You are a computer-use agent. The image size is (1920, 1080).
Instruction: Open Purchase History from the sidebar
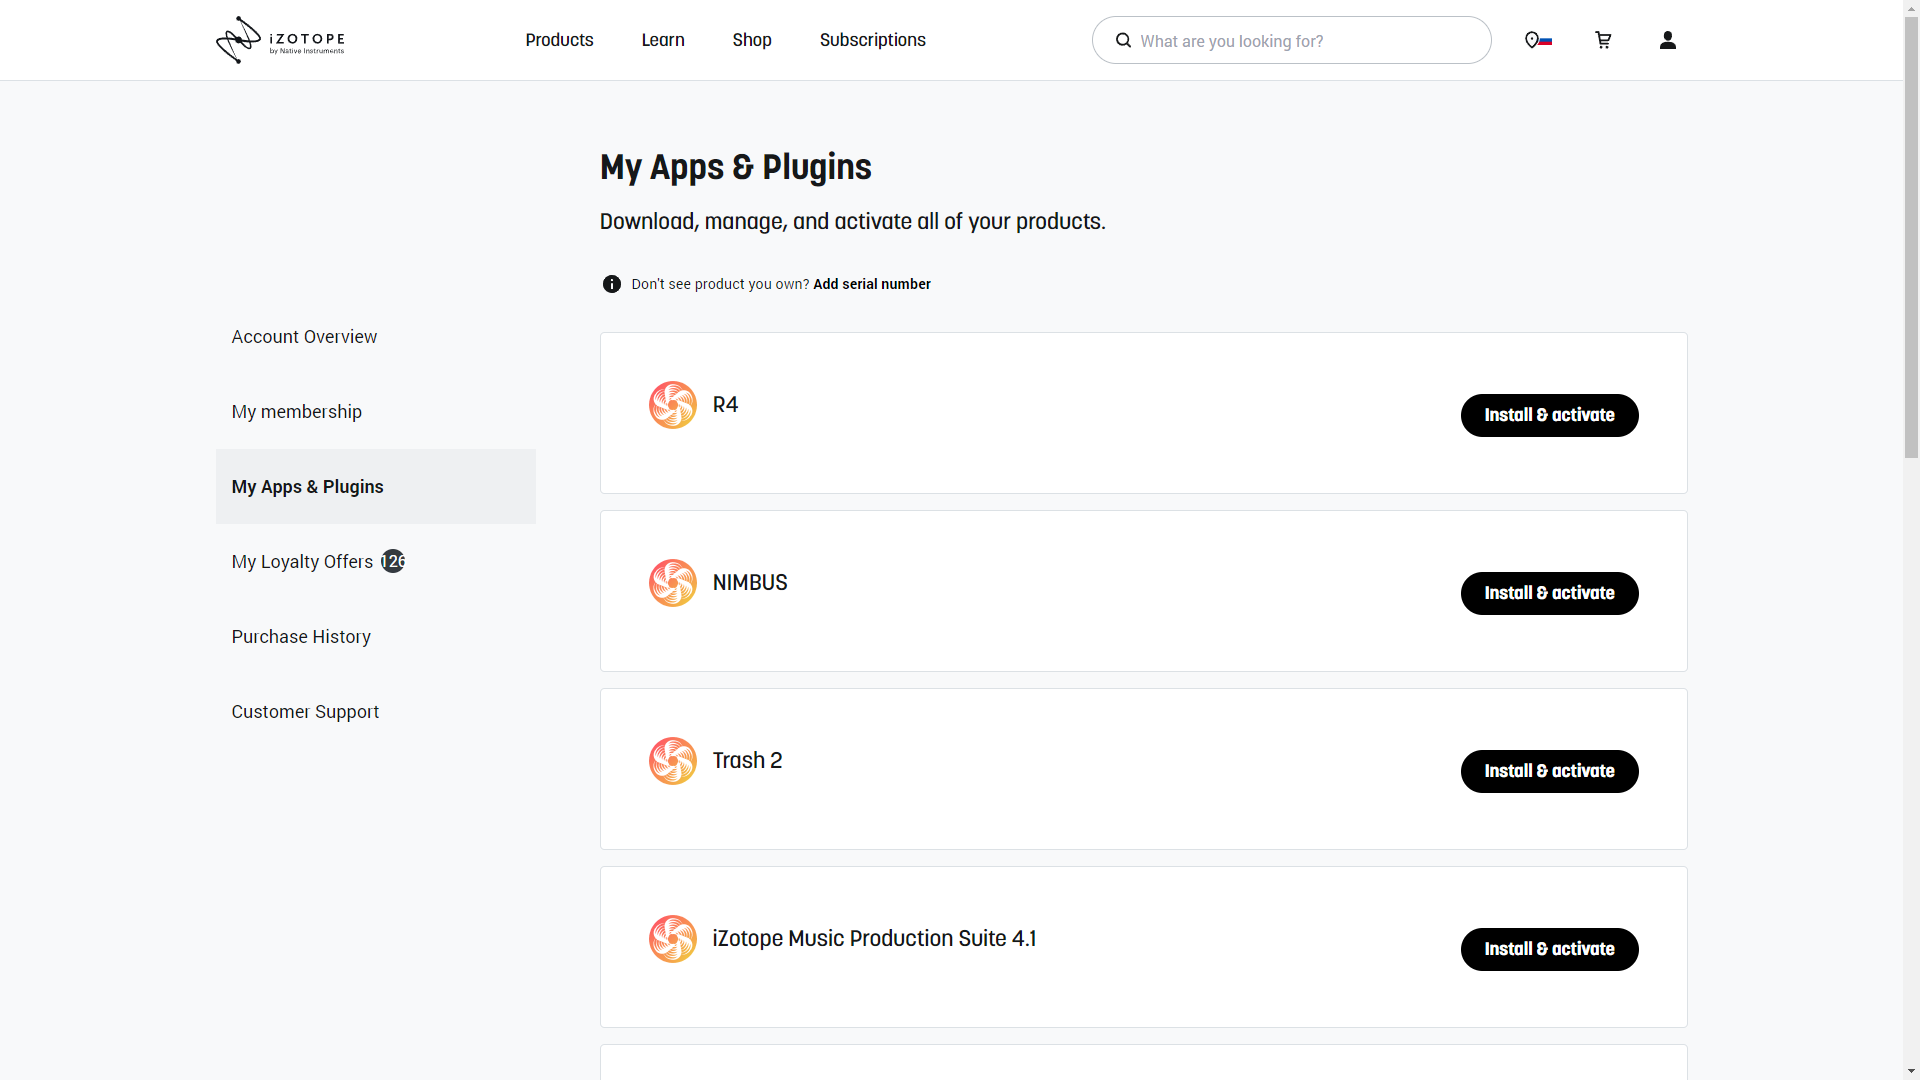click(x=301, y=637)
